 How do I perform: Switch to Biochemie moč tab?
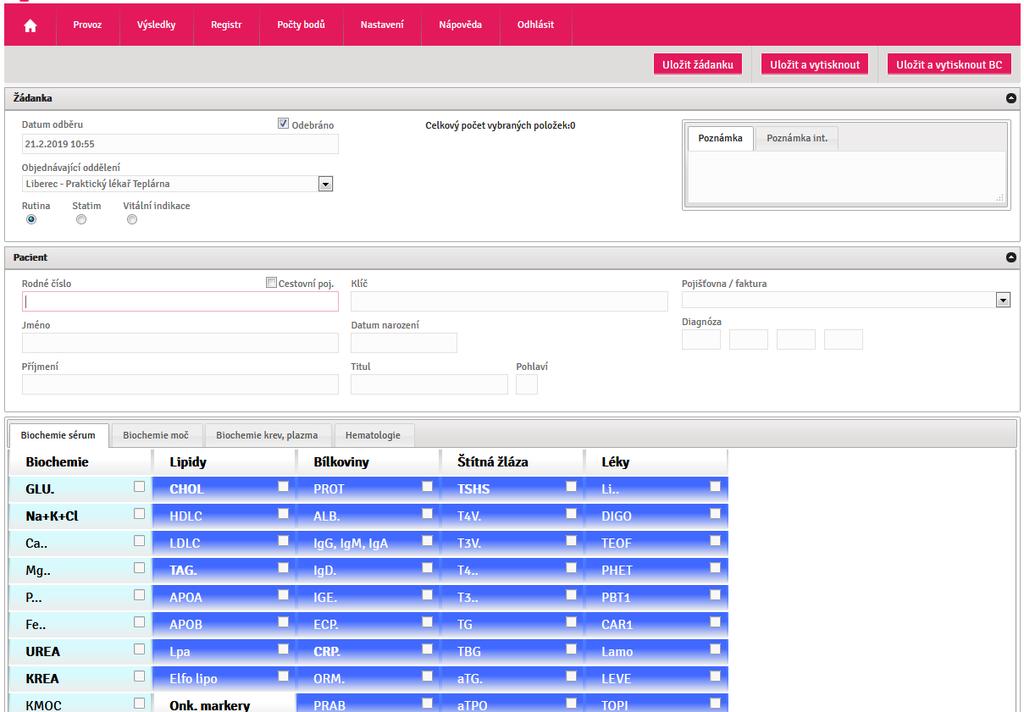156,435
